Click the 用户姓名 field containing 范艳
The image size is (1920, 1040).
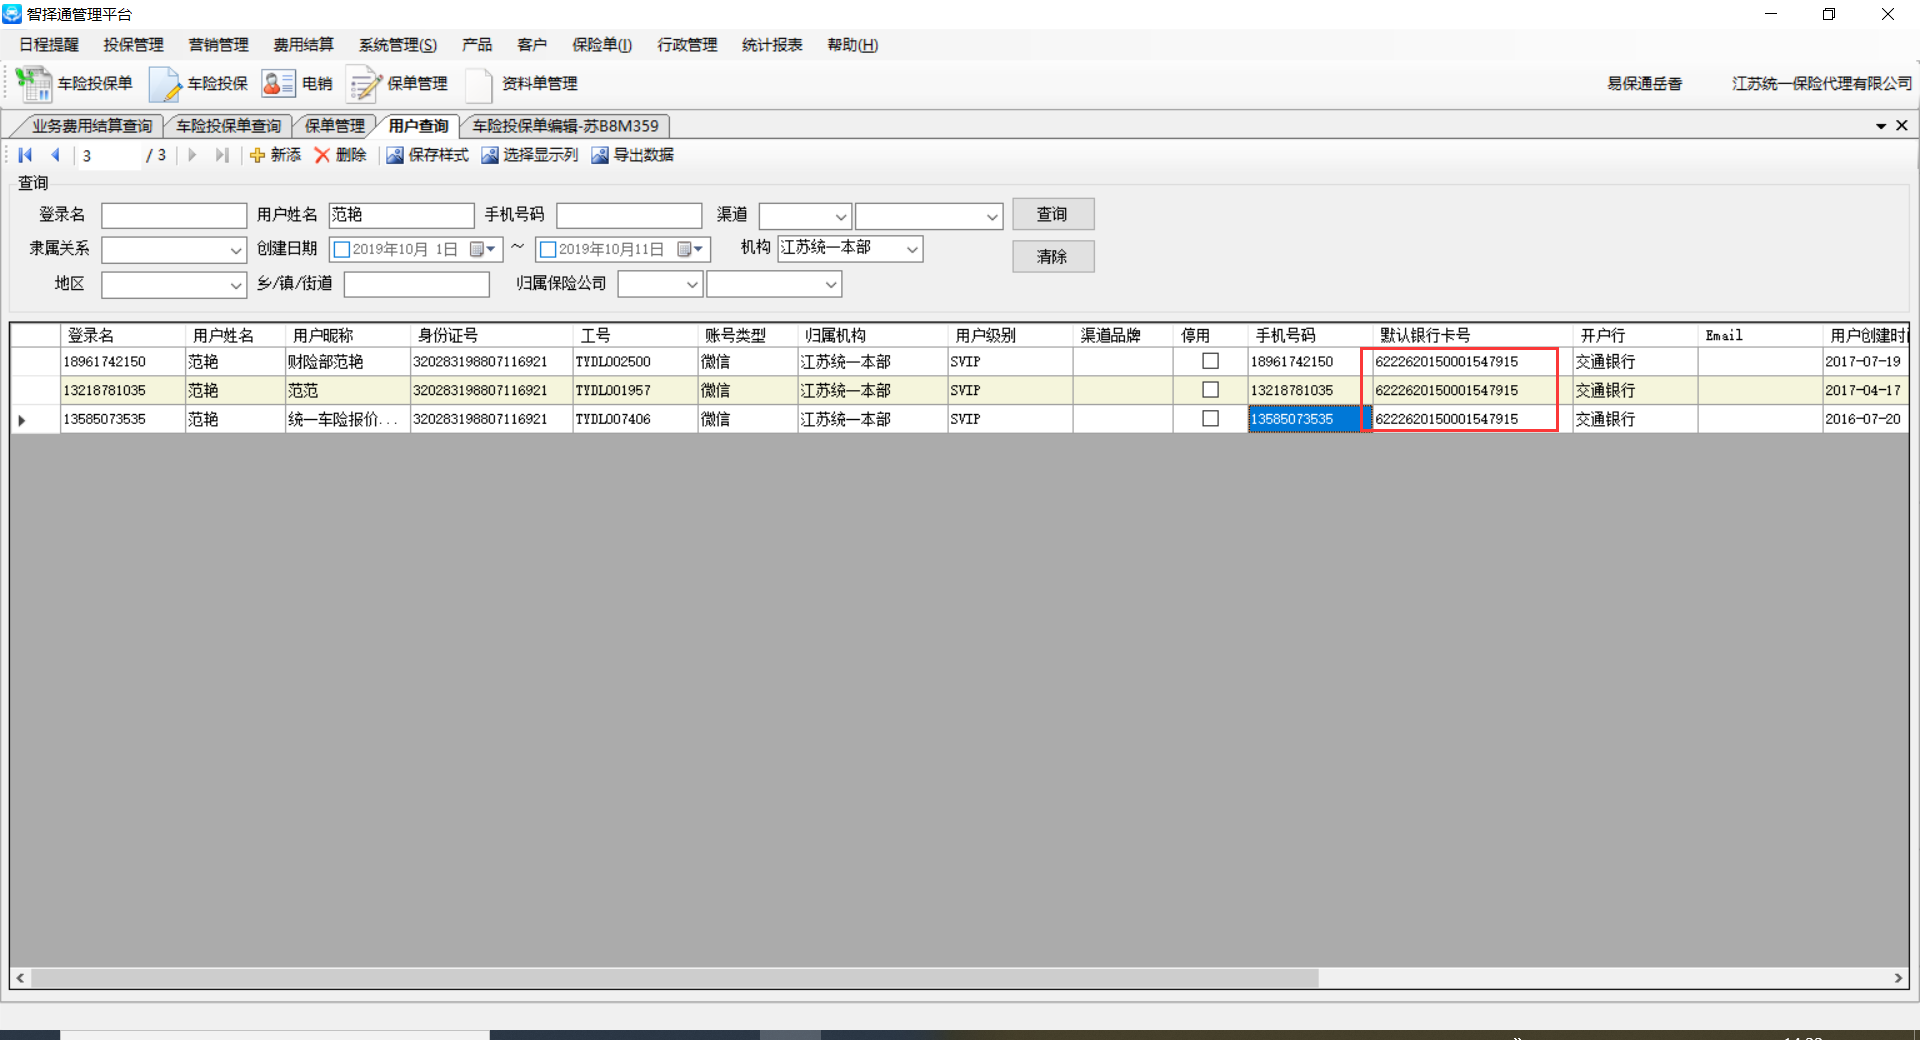point(401,216)
